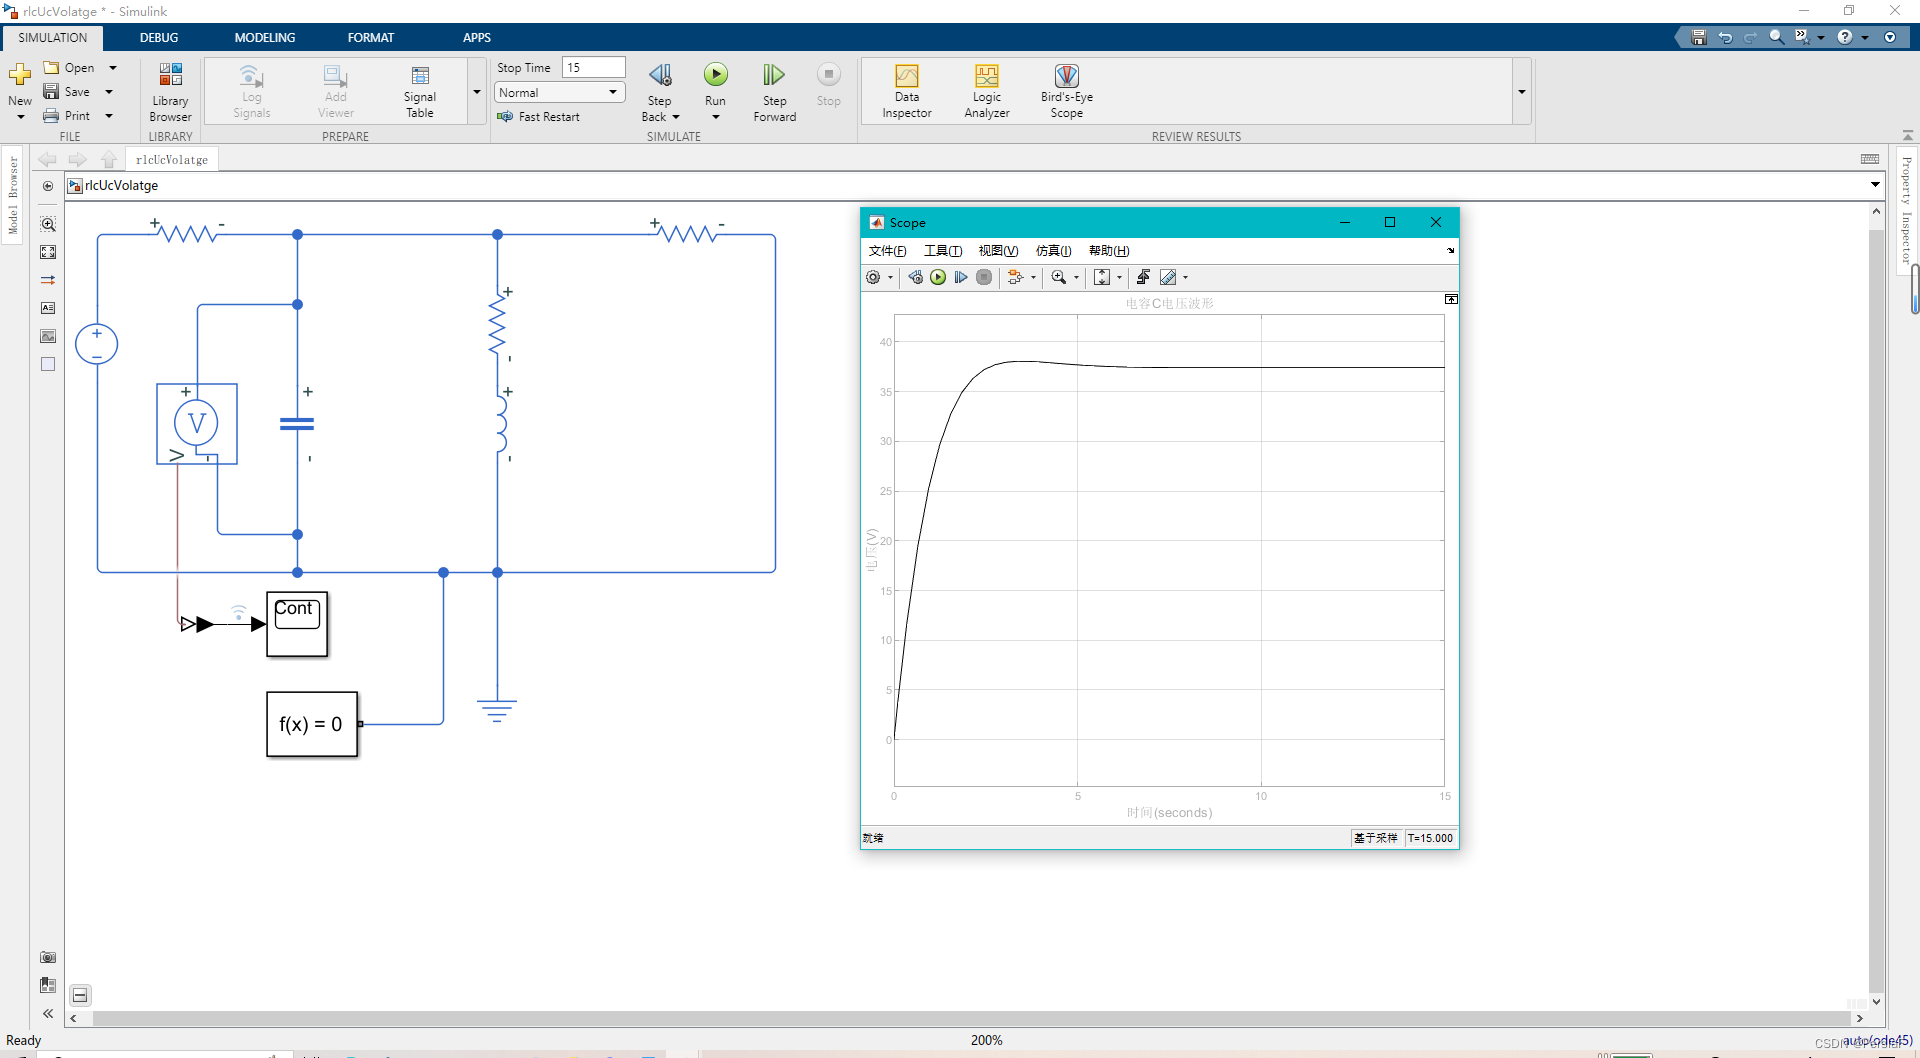Click the Undo icon in quick access
Viewport: 1920px width, 1058px height.
(x=1725, y=37)
